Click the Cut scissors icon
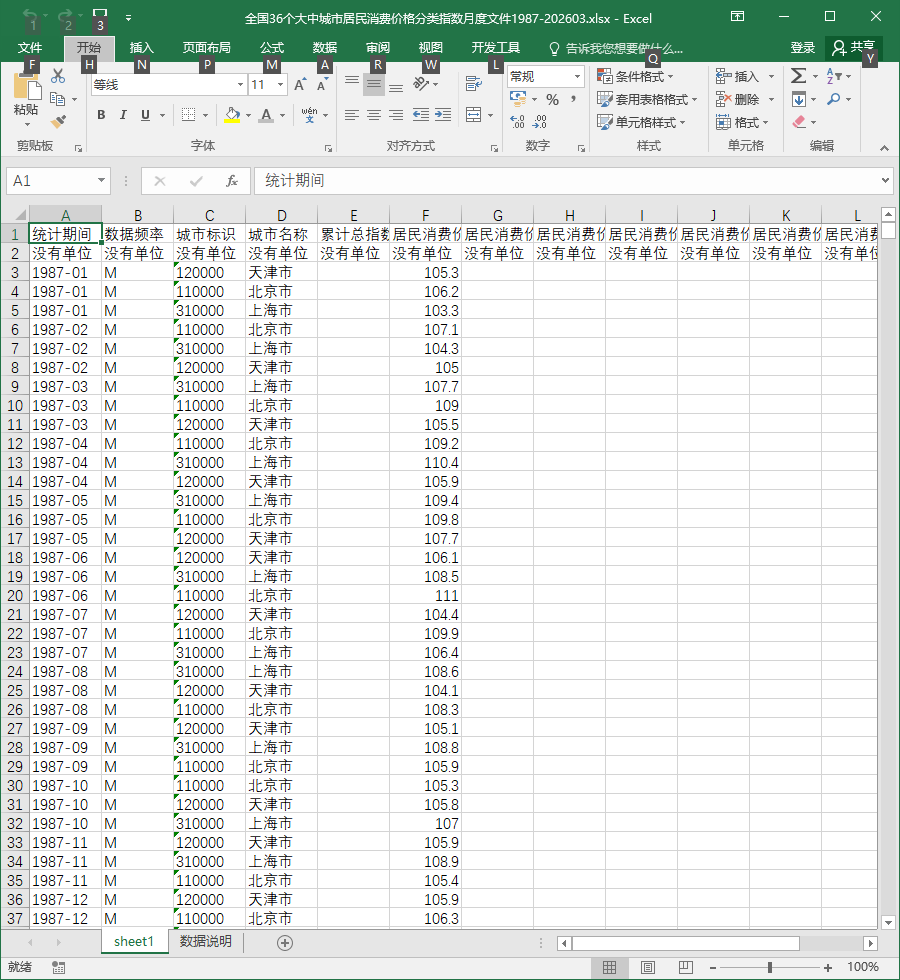The image size is (900, 980). pyautogui.click(x=58, y=76)
